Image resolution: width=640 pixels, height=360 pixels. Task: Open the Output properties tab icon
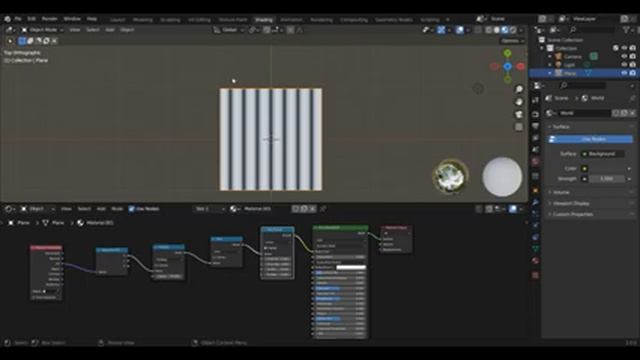click(x=536, y=126)
